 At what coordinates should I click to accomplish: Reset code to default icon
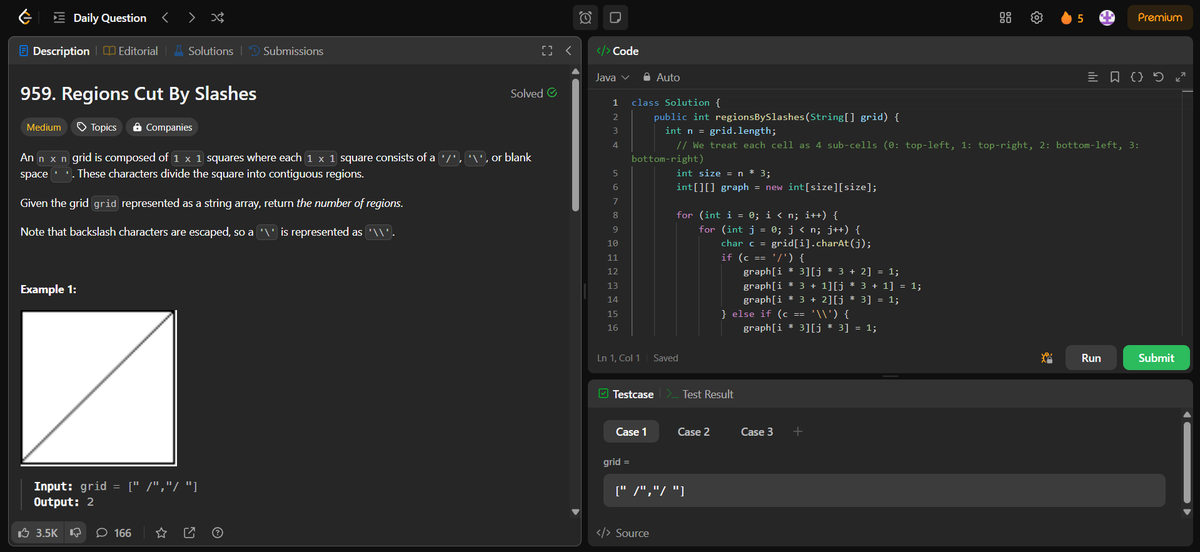1159,77
